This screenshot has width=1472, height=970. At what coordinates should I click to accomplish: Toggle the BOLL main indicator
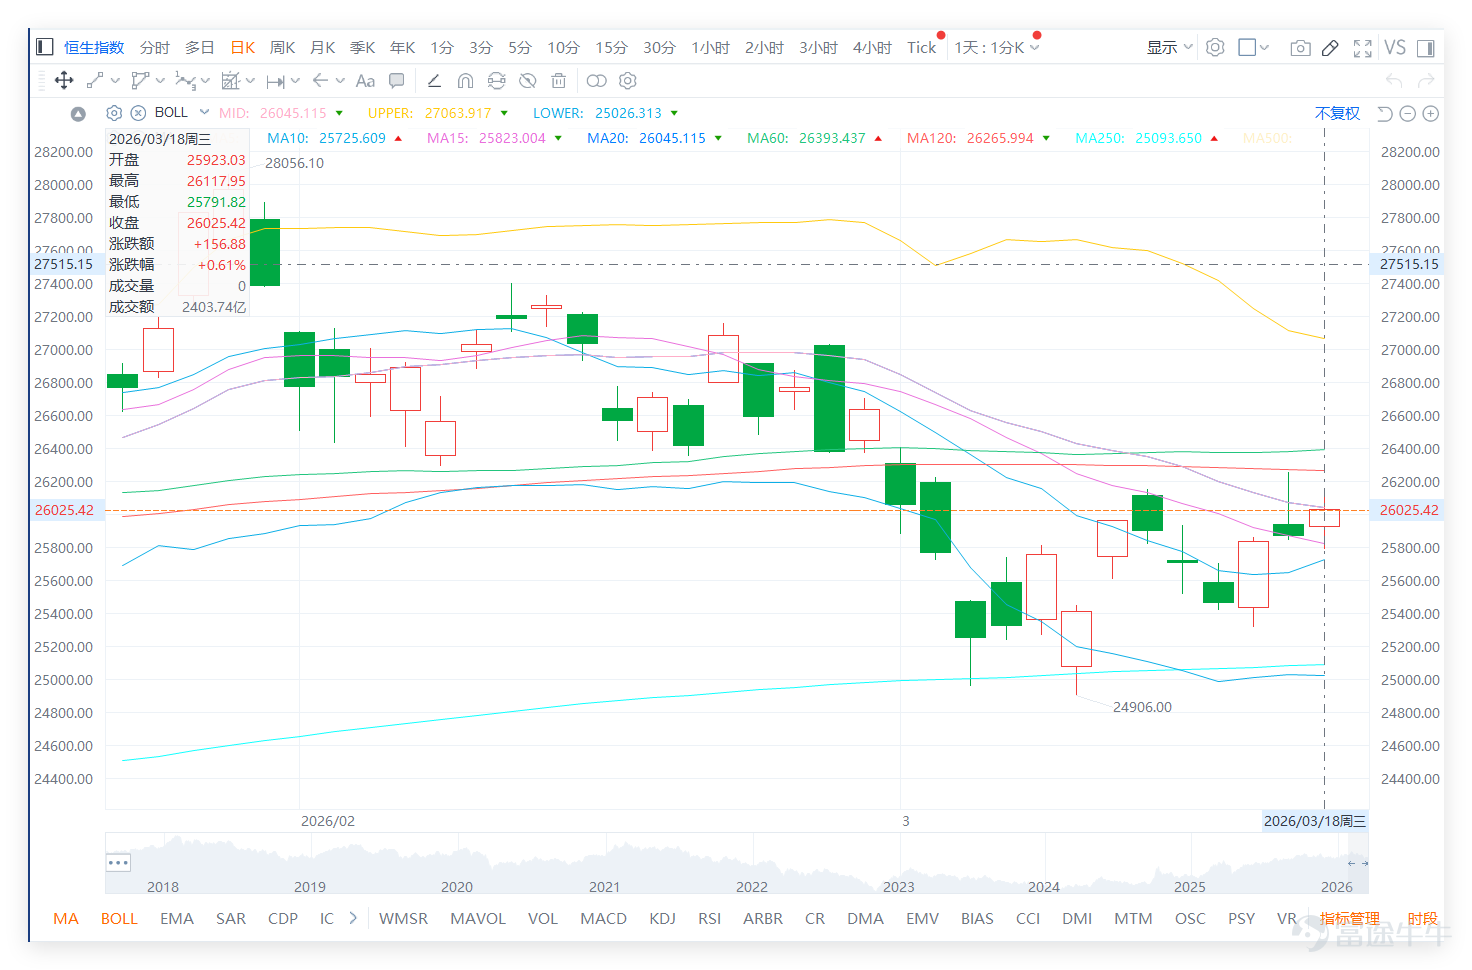click(119, 918)
